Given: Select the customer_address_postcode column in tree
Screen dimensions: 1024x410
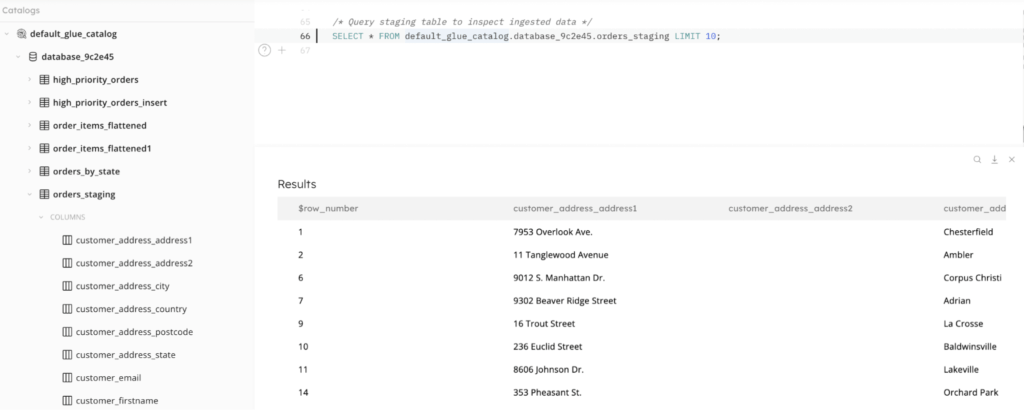Looking at the screenshot, I should [134, 332].
